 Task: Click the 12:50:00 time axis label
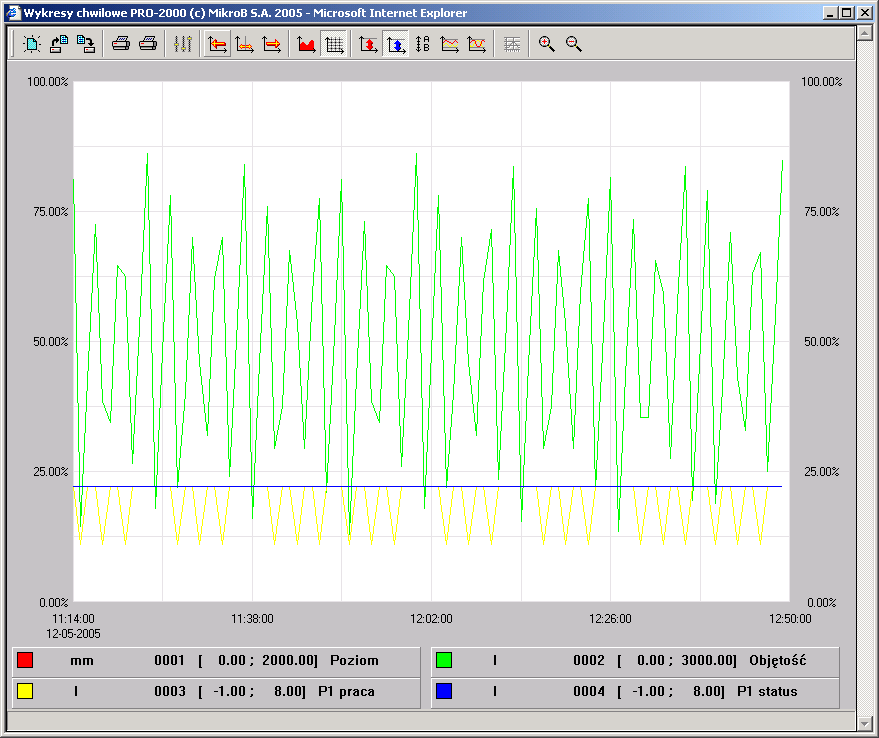pos(790,619)
